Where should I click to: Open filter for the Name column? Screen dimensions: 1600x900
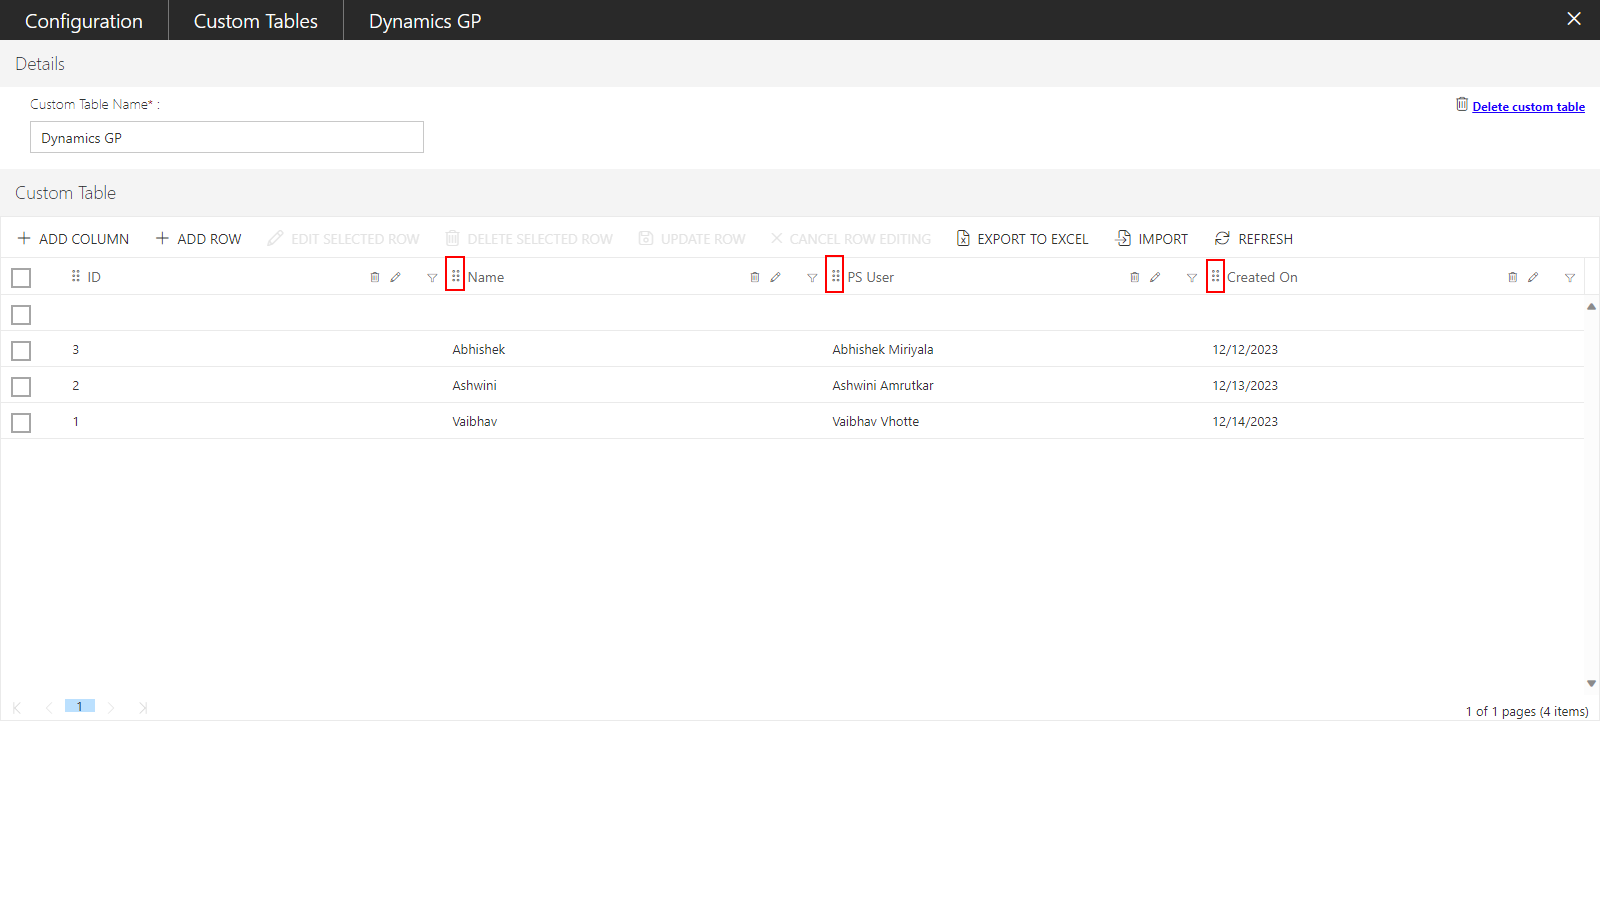(812, 278)
